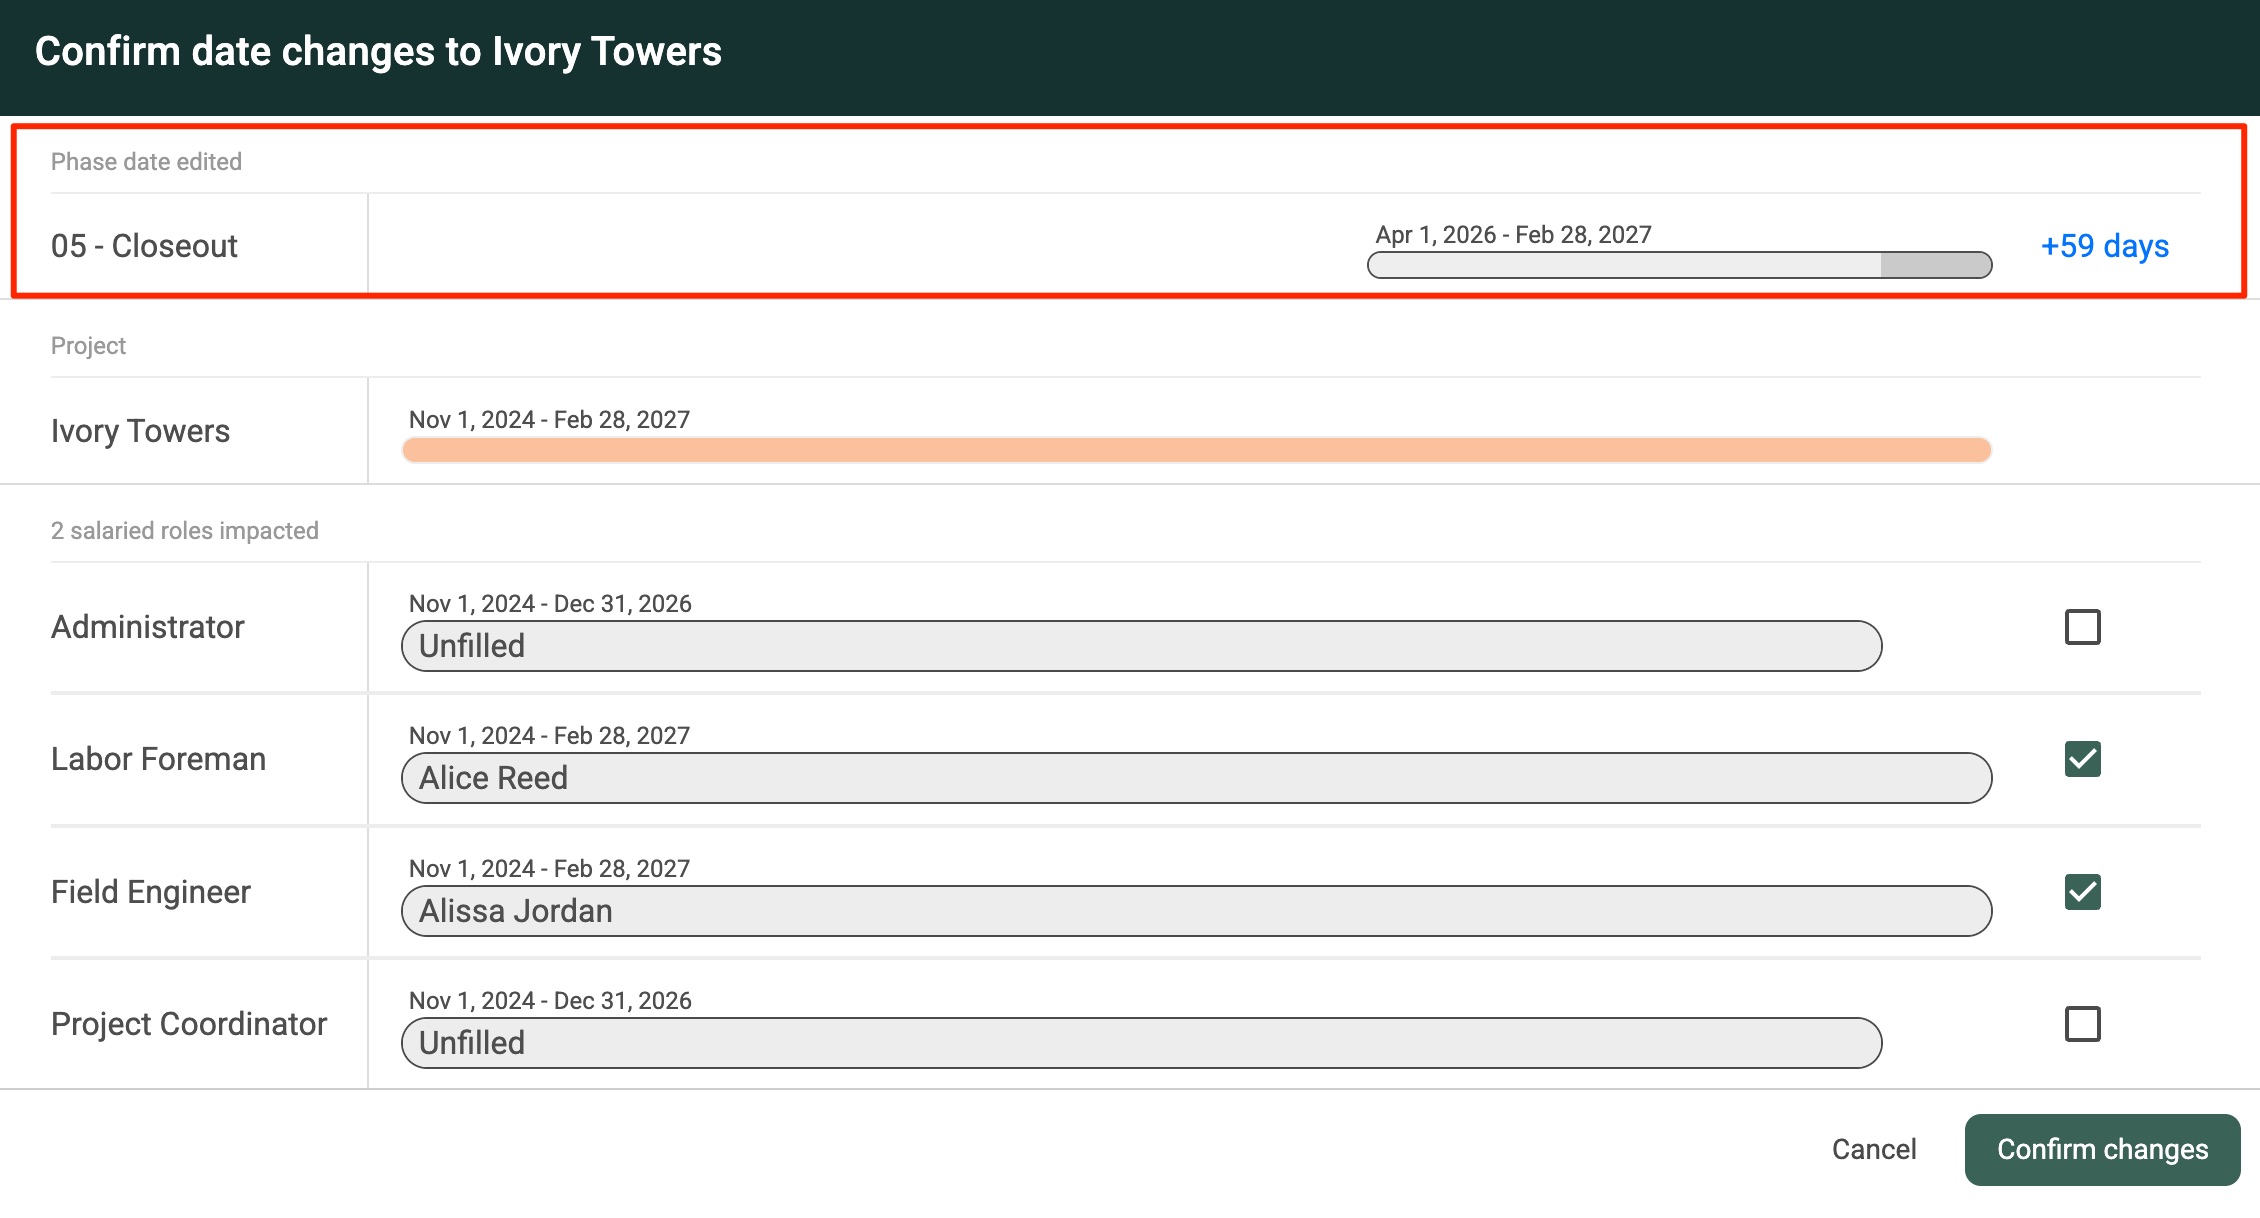Click the Project Coordinator role label
Screen dimensions: 2260x1218
188,1024
